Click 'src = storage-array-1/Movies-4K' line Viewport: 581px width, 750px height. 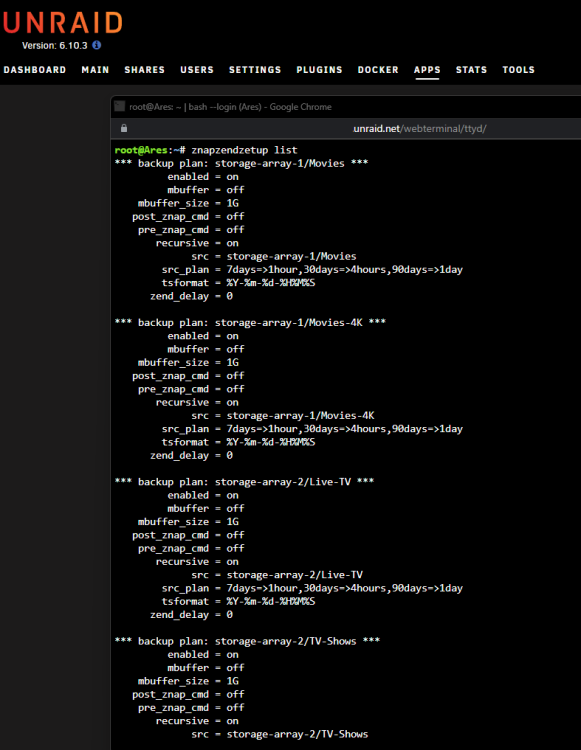click(283, 416)
